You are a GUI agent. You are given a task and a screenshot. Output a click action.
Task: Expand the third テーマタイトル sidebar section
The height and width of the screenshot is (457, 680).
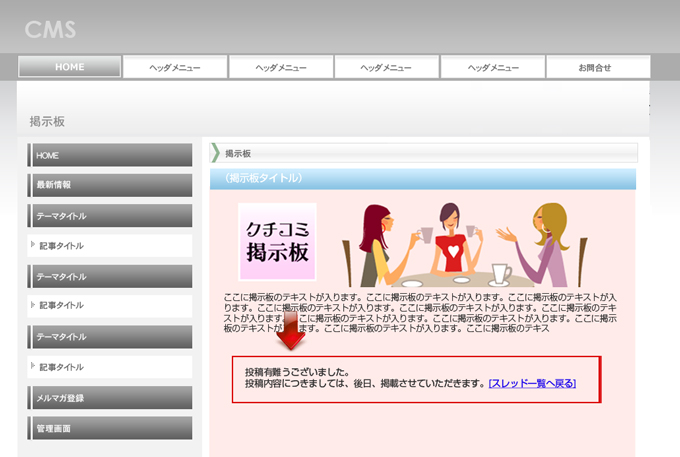click(109, 337)
